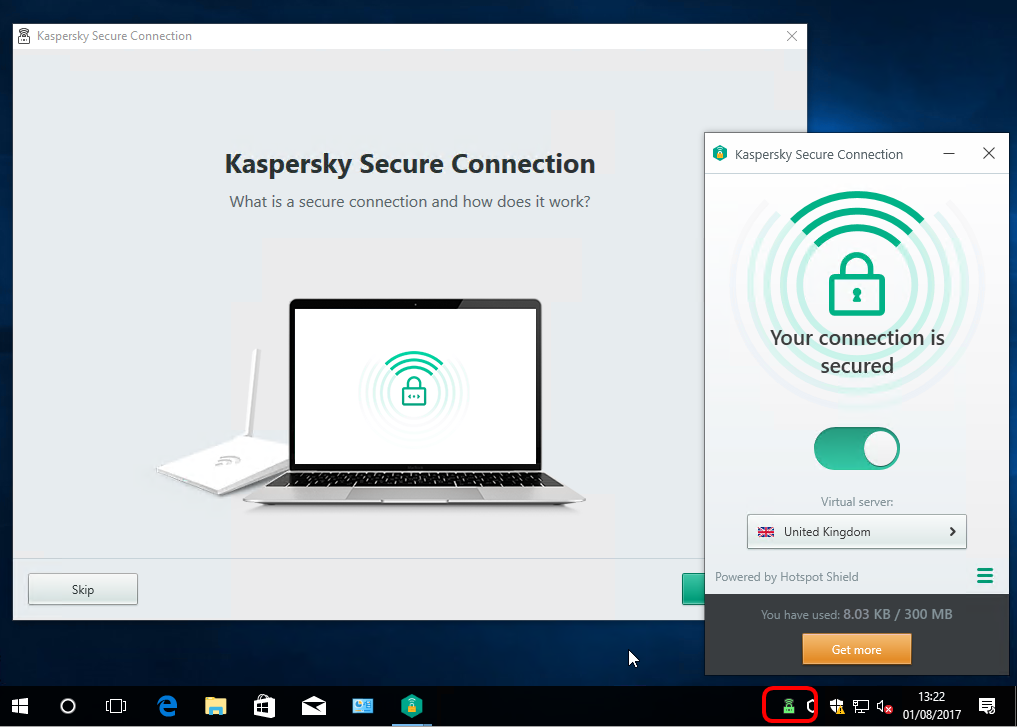This screenshot has height=727, width=1017.
Task: Open the Mail app from the taskbar
Action: (x=314, y=706)
